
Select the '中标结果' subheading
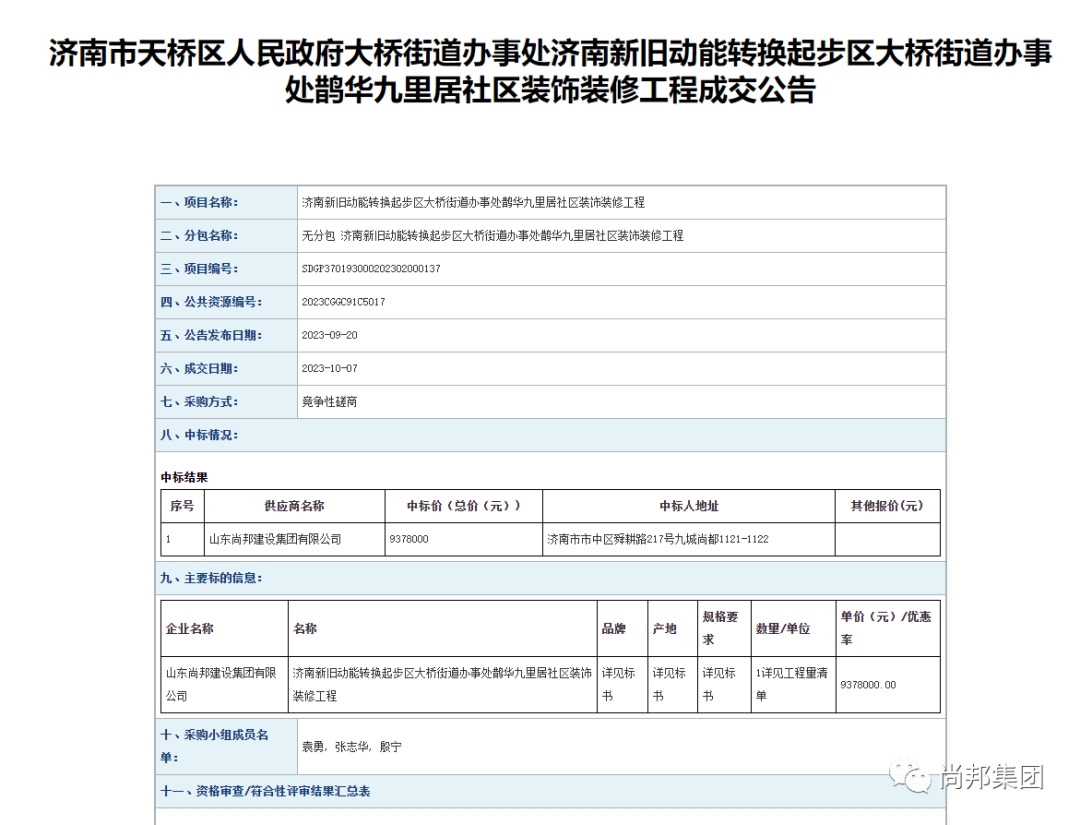tap(184, 477)
